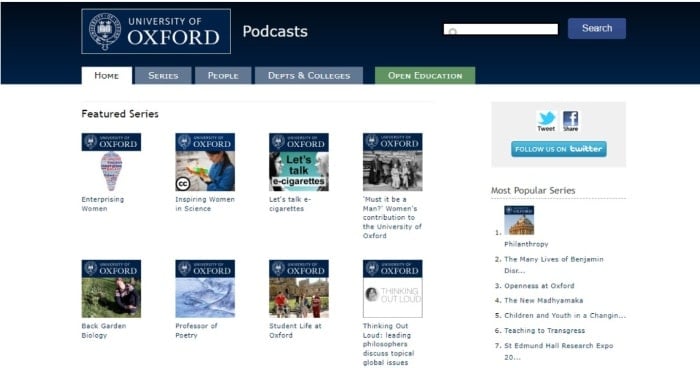Switch to the People tab
This screenshot has height=368, width=700.
[x=223, y=75]
